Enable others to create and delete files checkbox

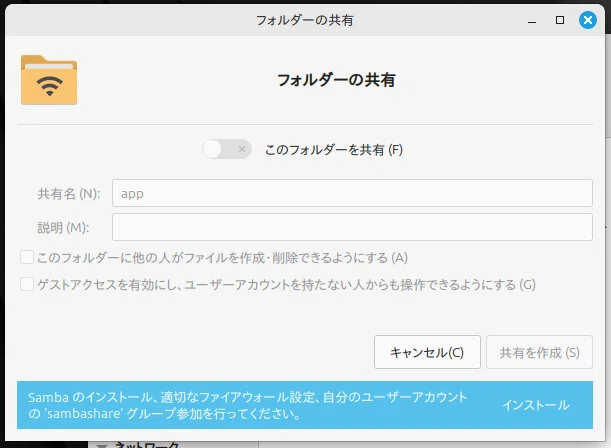coord(27,258)
